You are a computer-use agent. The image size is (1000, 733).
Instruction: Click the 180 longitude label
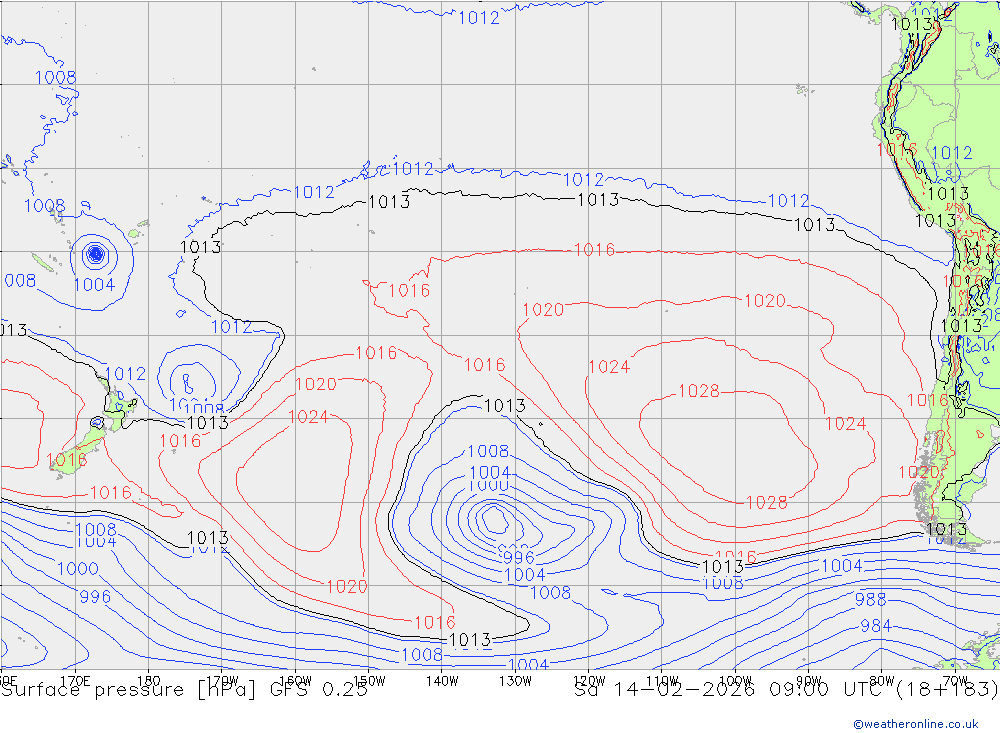coord(148,681)
